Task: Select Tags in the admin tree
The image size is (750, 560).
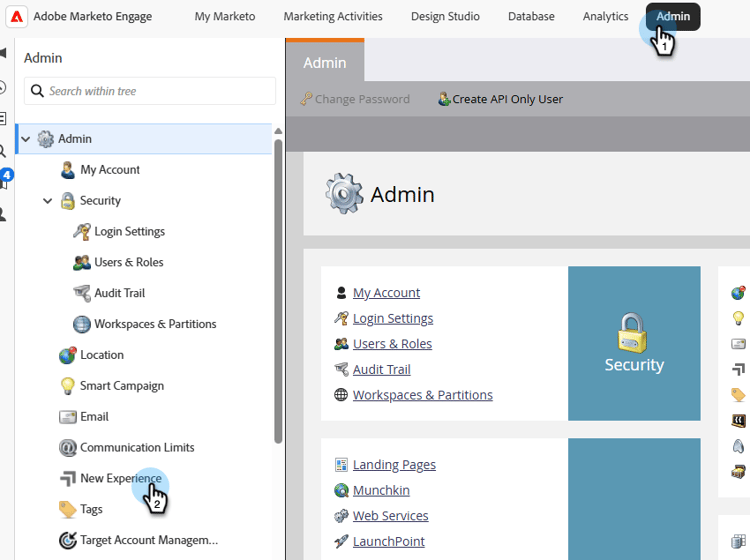Action: 91,509
